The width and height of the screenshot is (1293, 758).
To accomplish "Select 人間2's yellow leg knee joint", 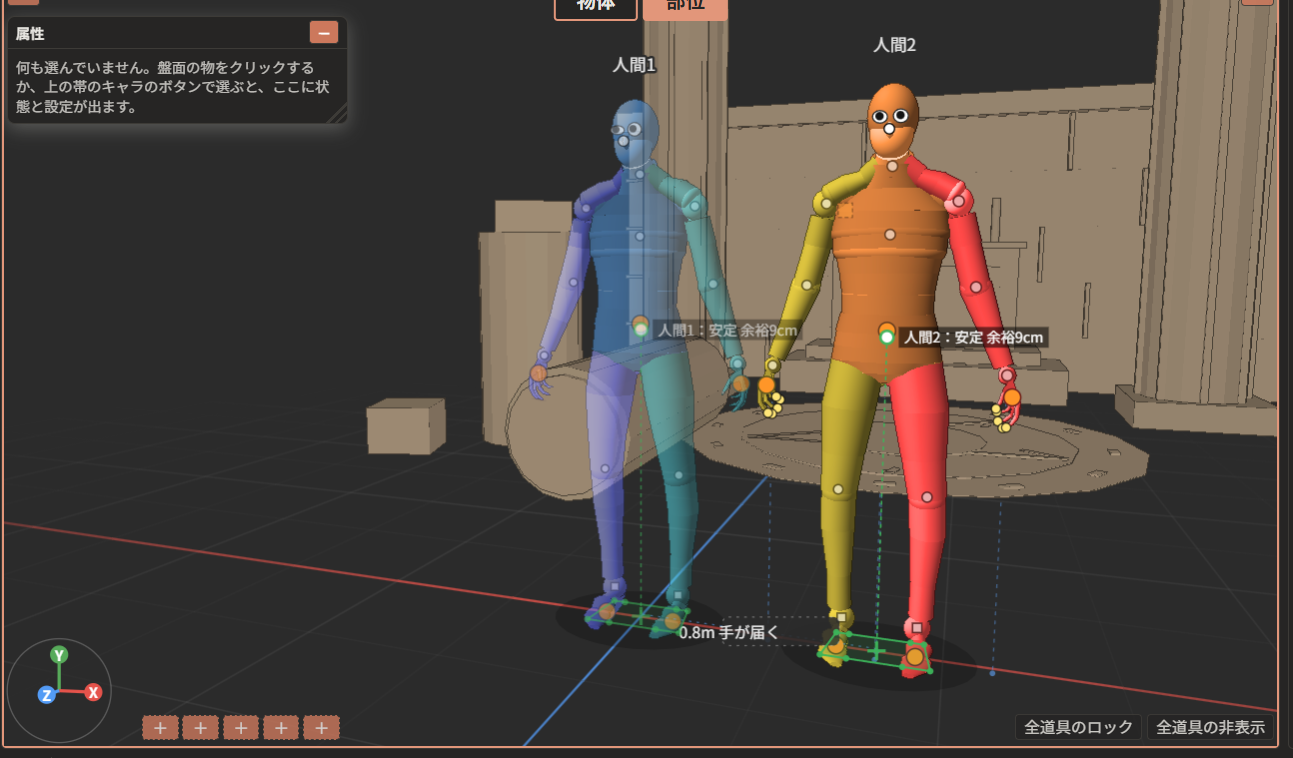I will pos(838,490).
